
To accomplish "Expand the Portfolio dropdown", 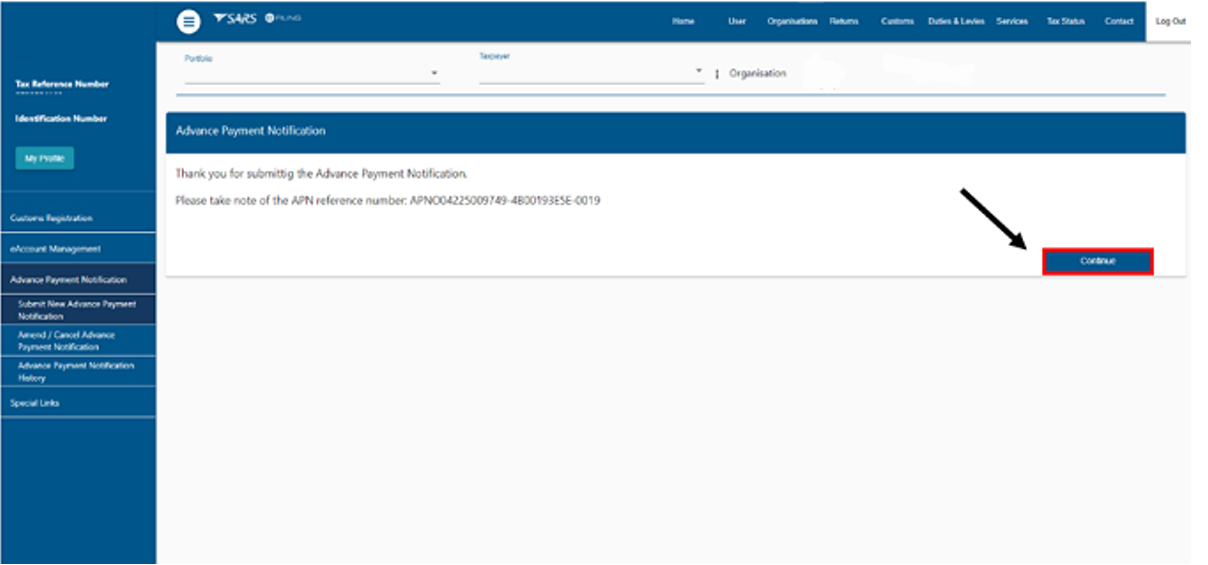I will tap(434, 74).
